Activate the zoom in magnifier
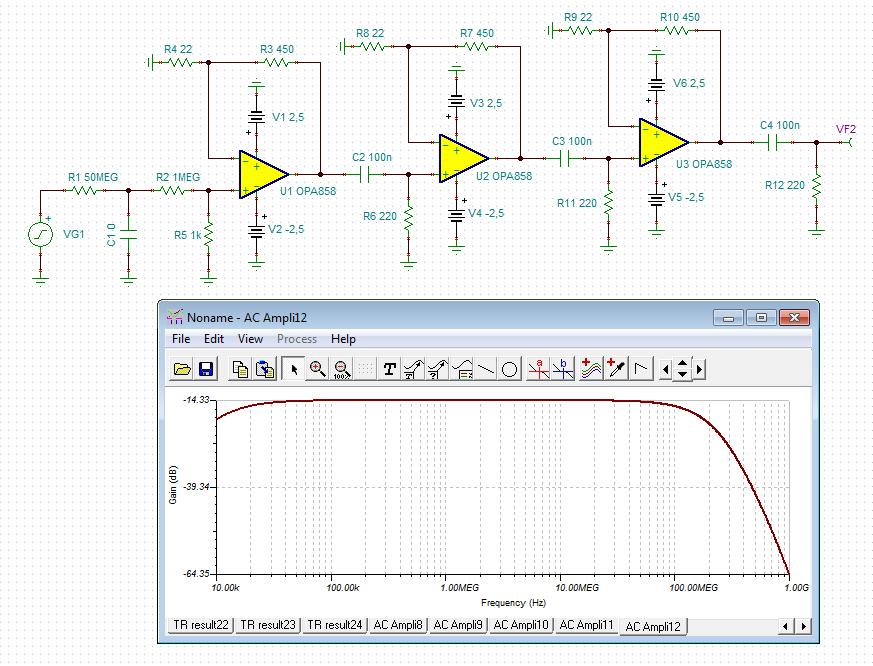This screenshot has height=666, width=873. 317,369
